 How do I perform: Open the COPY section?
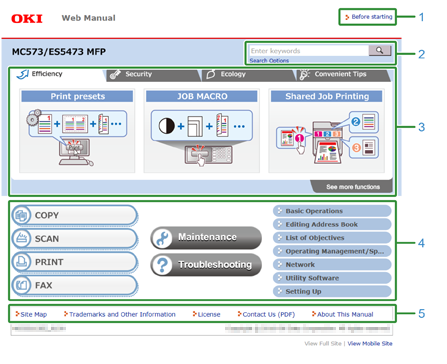pyautogui.click(x=75, y=215)
